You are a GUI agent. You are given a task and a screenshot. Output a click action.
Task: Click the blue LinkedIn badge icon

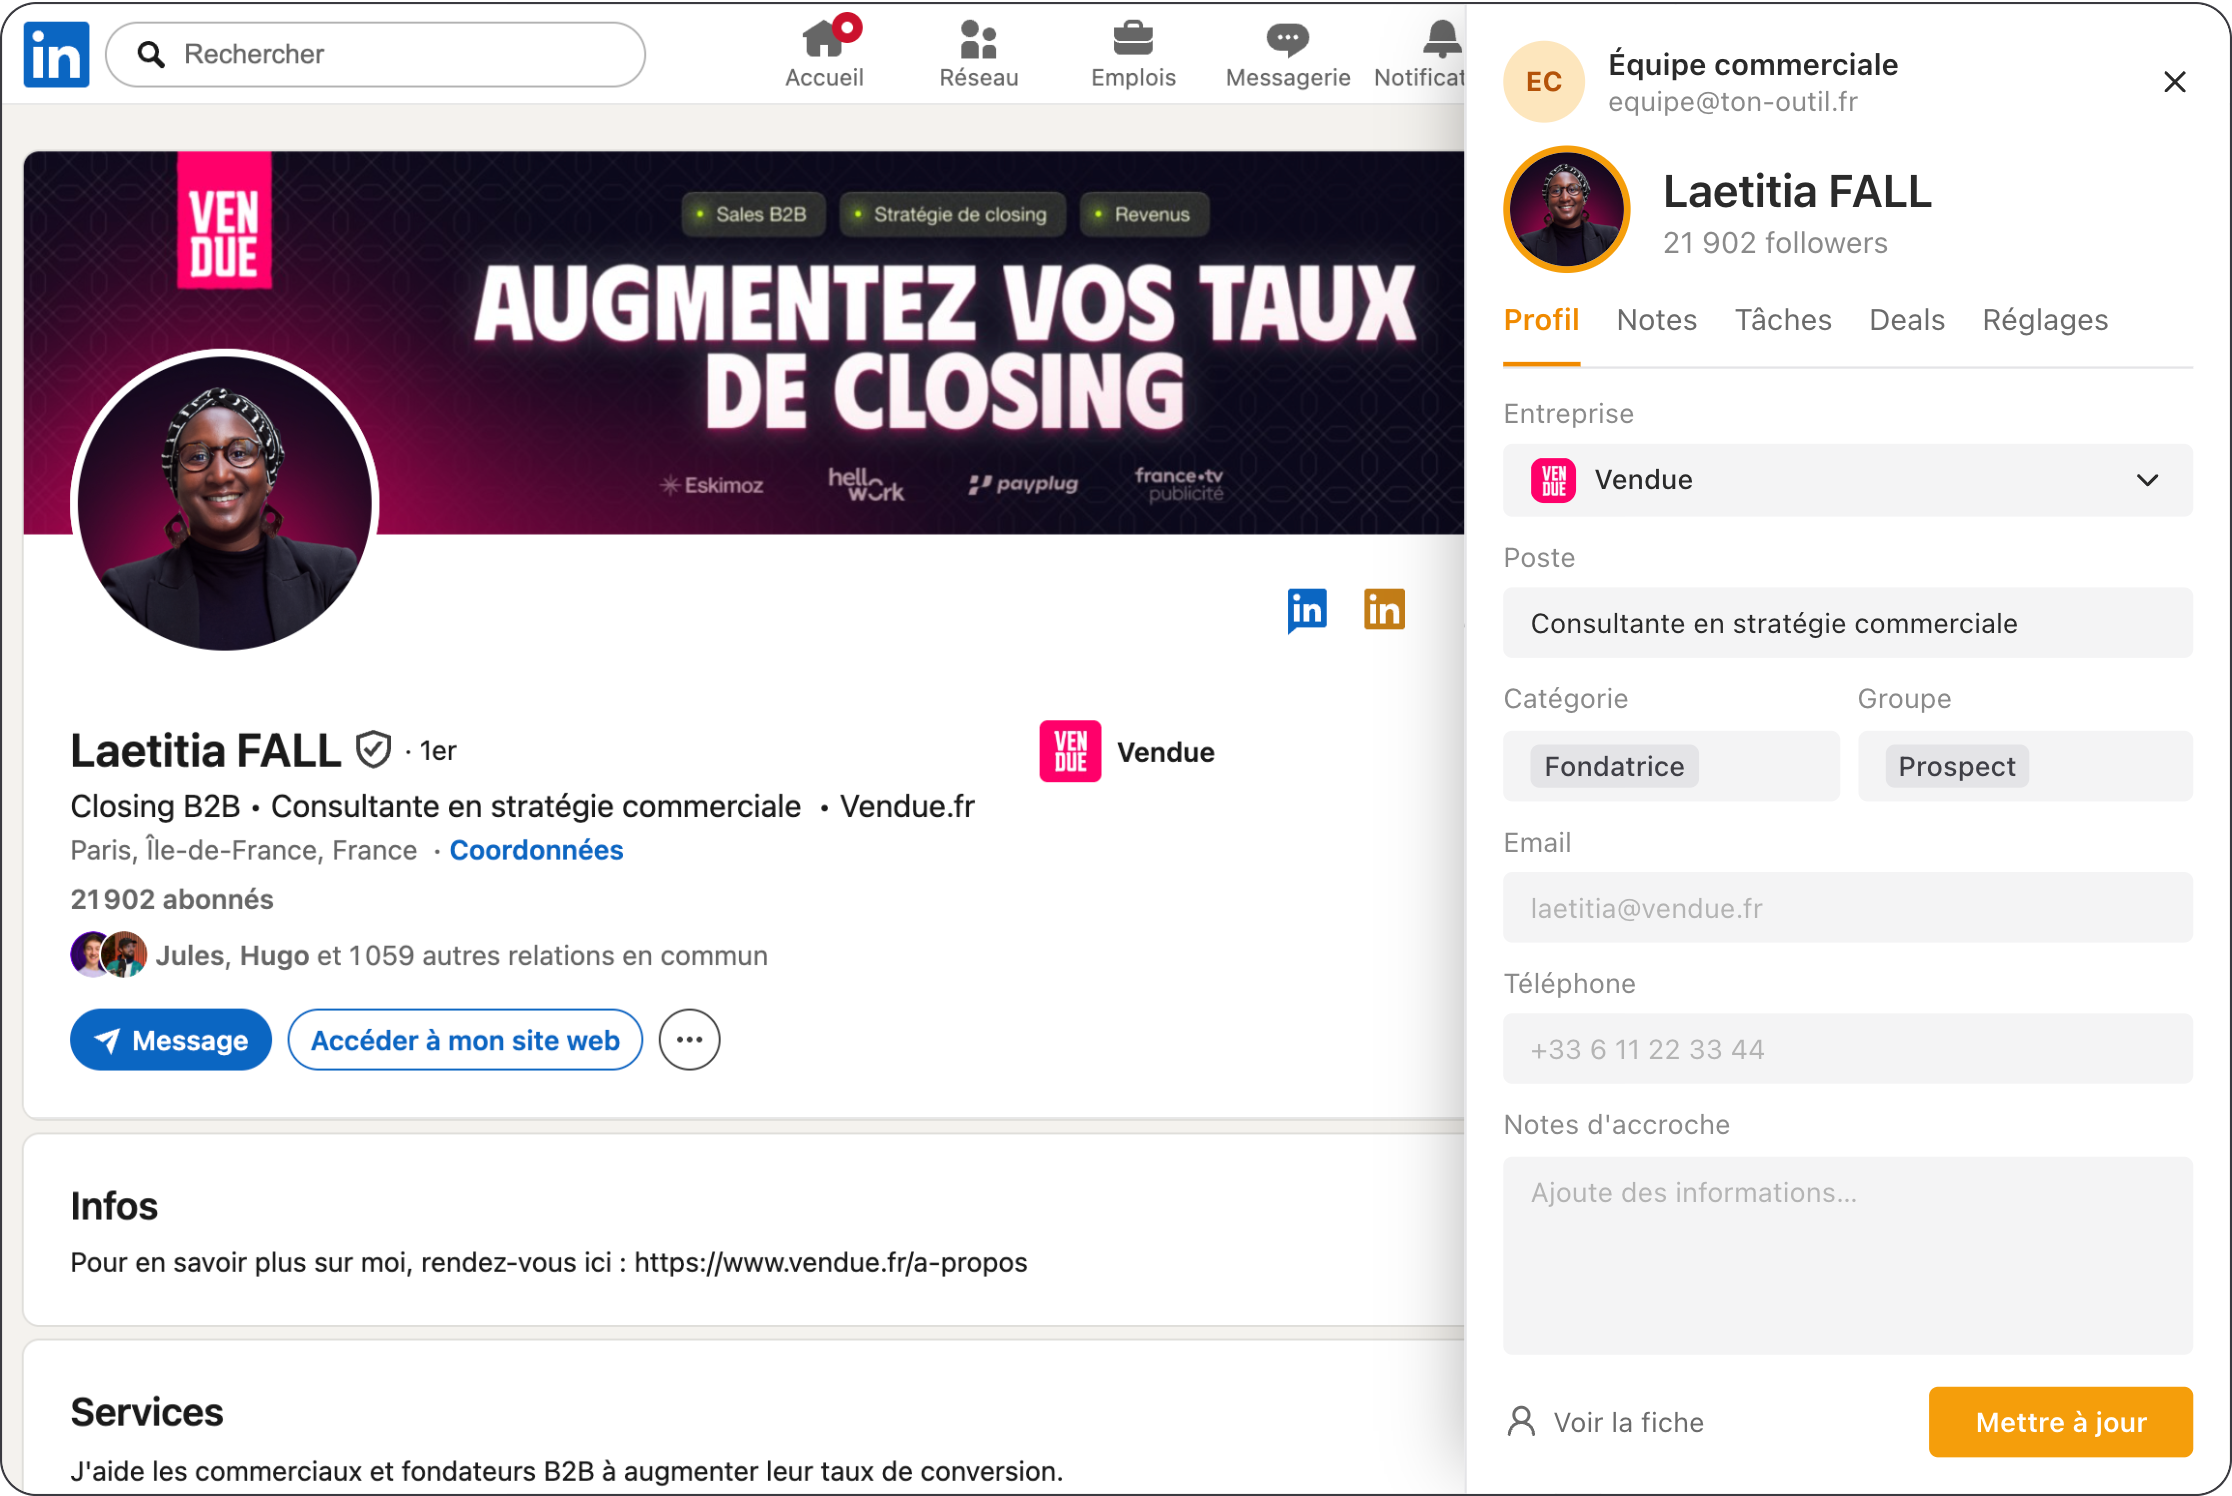click(x=1307, y=610)
